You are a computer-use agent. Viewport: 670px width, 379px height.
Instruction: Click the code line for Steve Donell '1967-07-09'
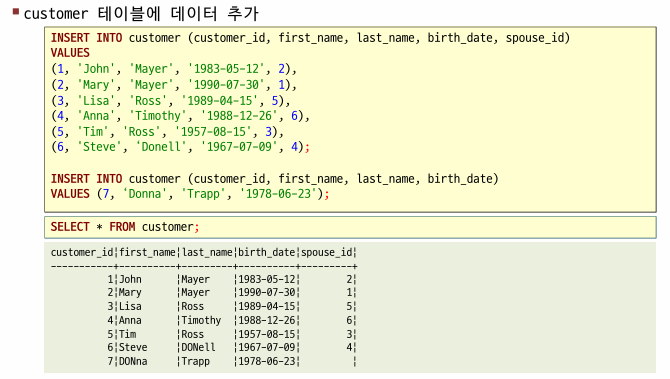[x=180, y=147]
